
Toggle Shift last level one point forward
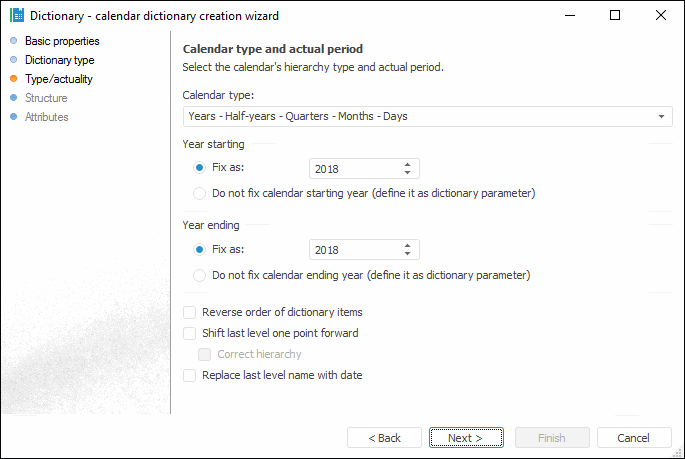[x=190, y=333]
